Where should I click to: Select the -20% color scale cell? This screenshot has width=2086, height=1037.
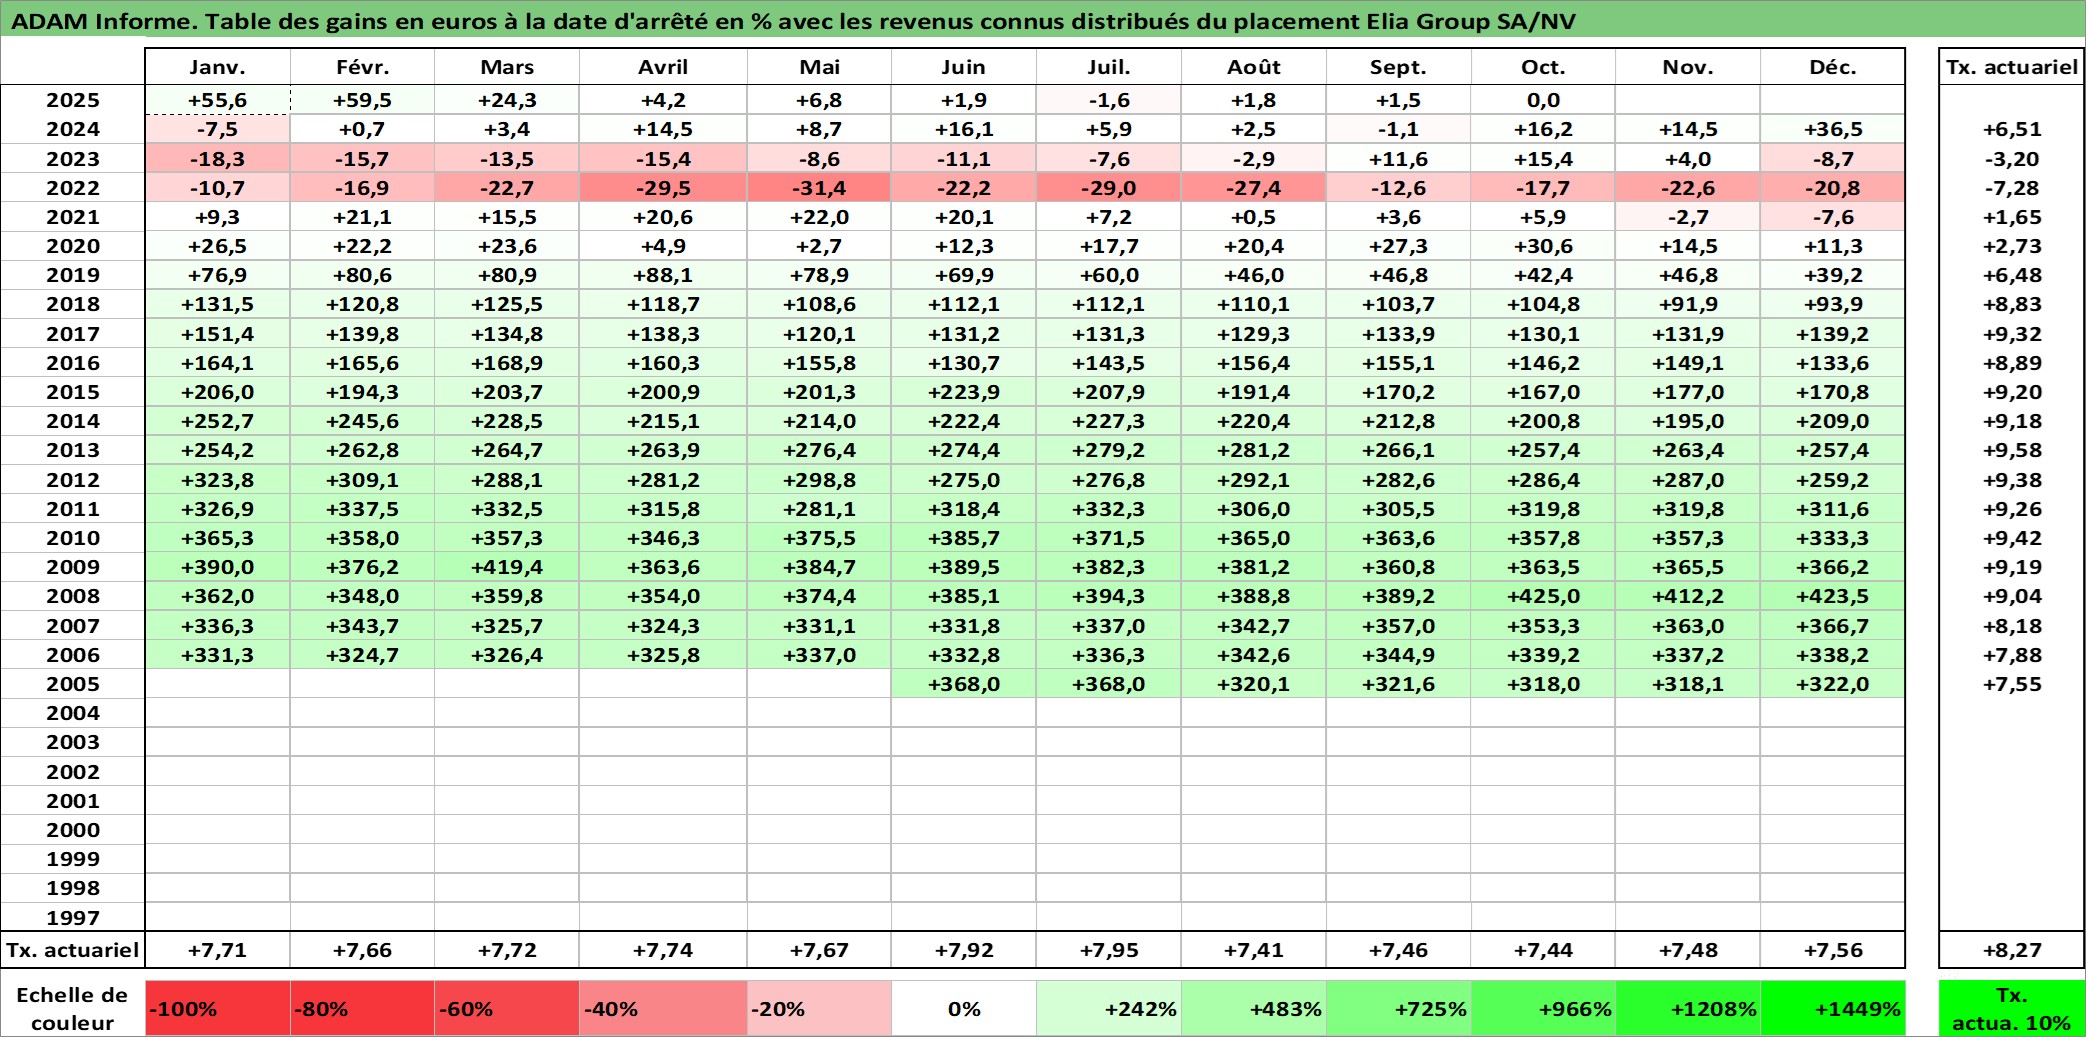click(x=819, y=1008)
